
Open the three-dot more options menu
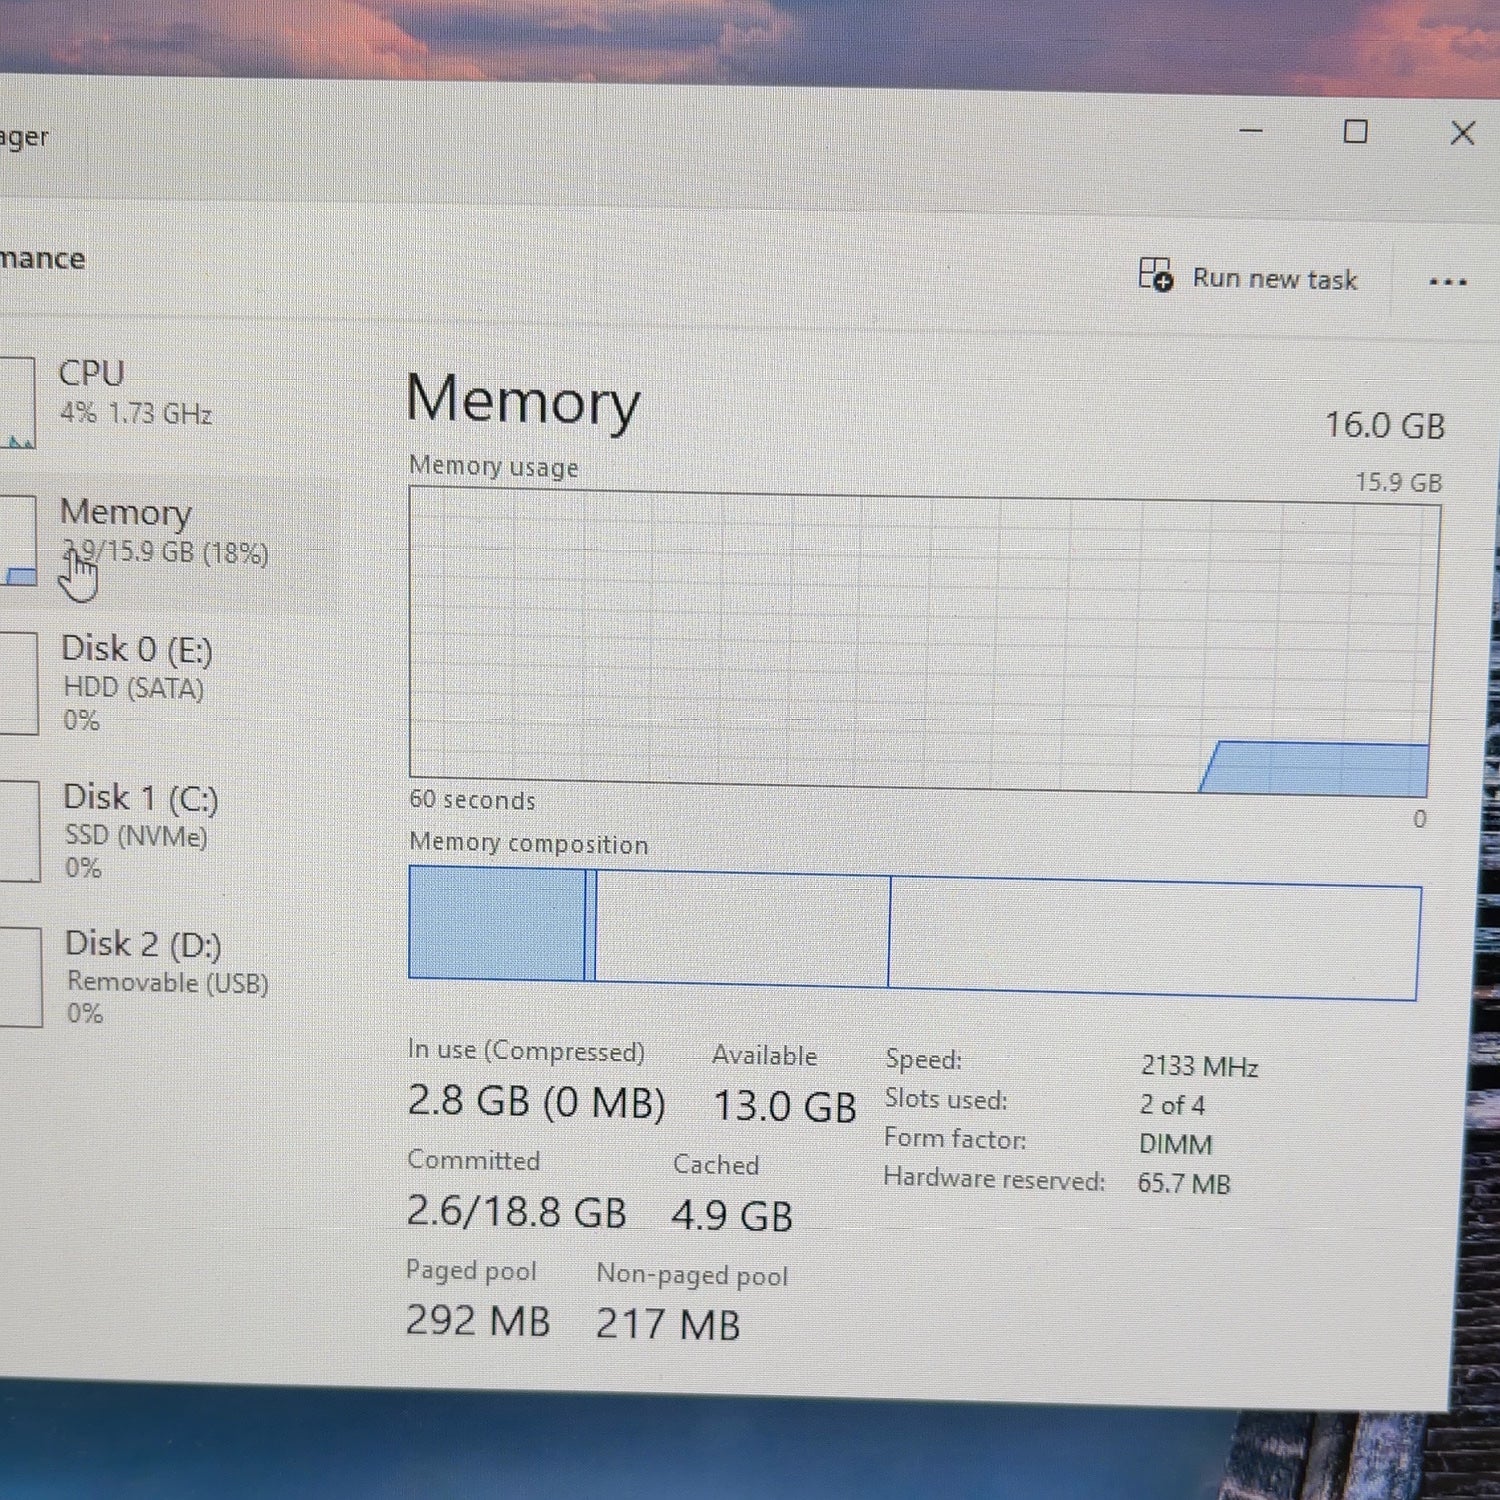point(1448,283)
